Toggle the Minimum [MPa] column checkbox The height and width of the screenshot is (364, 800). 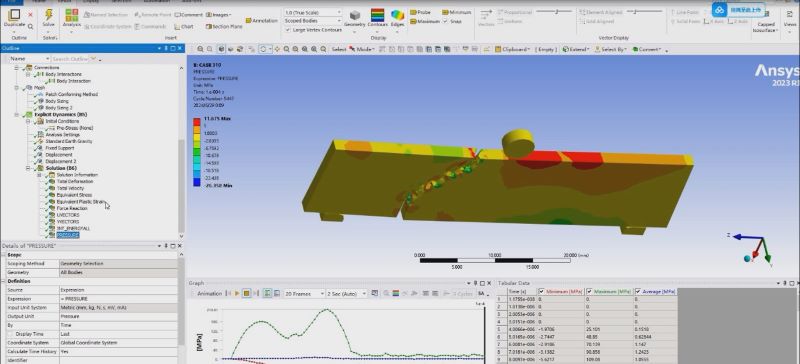[x=542, y=292]
